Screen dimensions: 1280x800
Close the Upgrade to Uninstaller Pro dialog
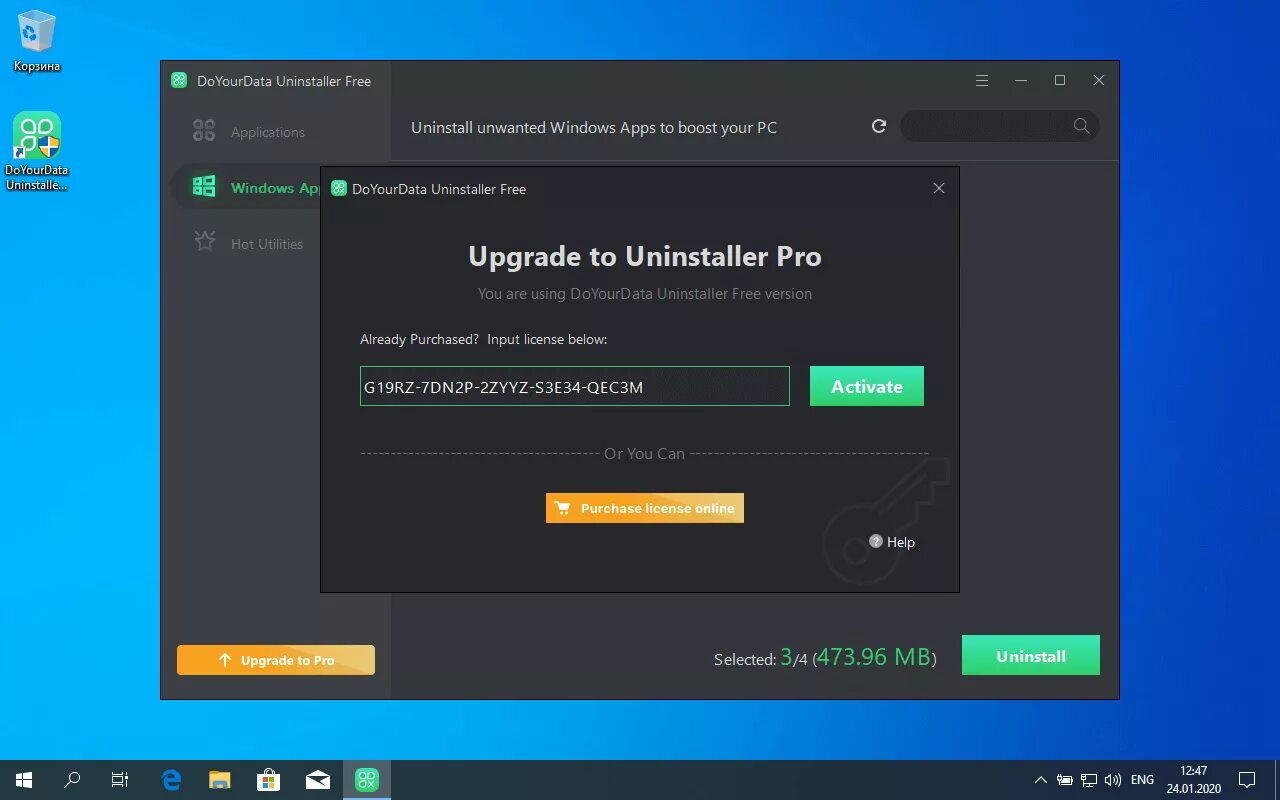tap(938, 188)
